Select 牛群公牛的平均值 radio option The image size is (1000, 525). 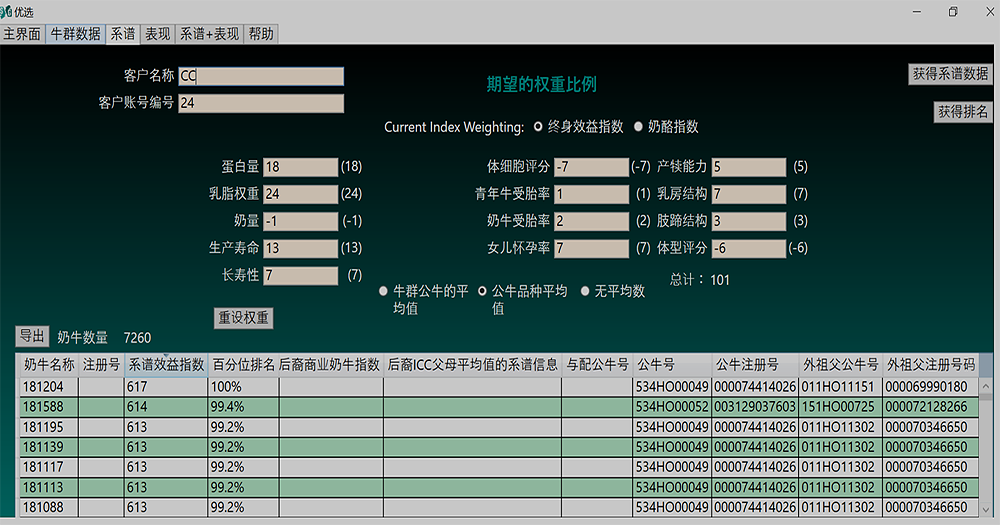click(x=383, y=291)
